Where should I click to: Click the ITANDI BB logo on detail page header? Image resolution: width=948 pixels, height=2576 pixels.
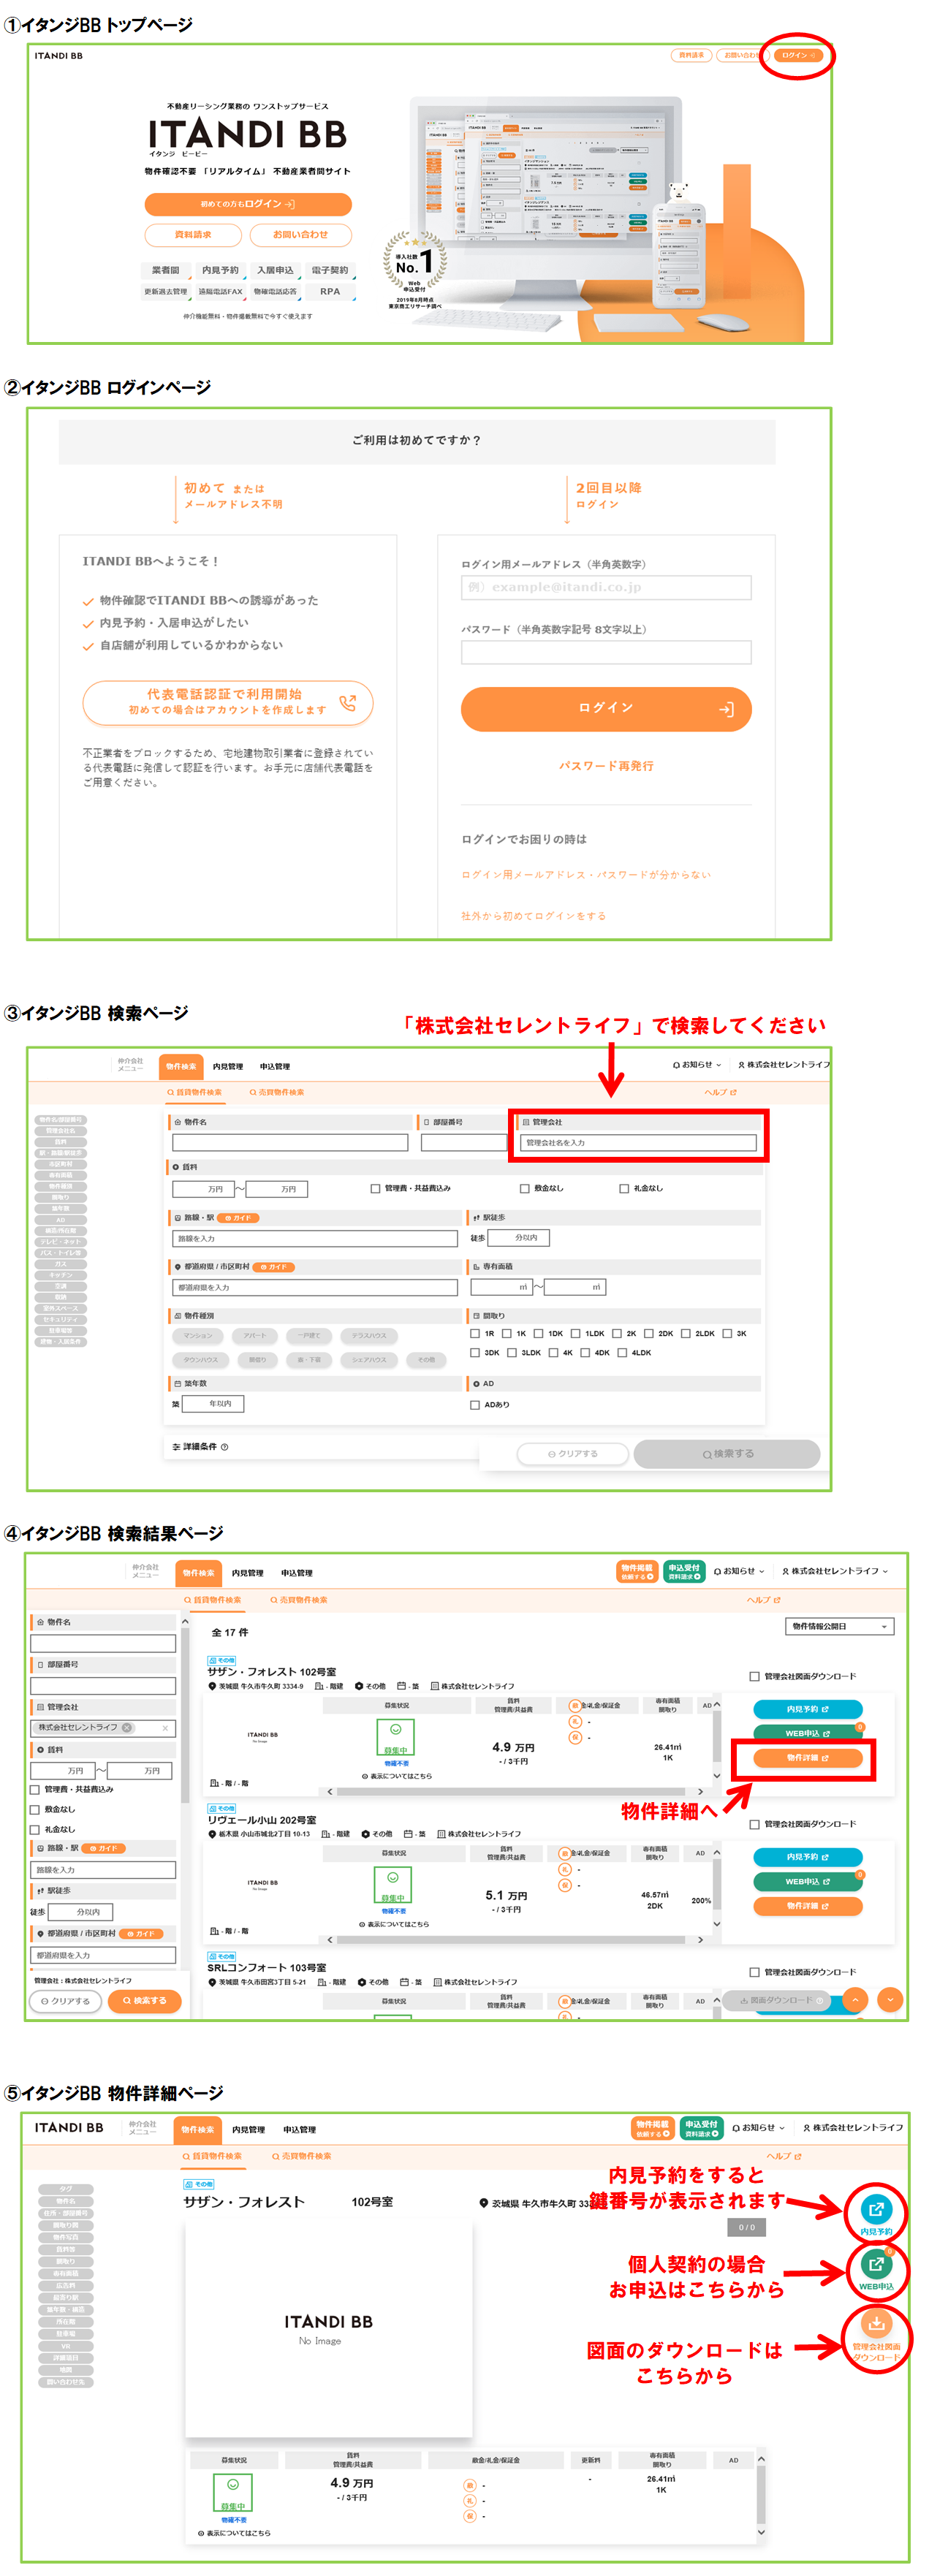click(68, 2127)
